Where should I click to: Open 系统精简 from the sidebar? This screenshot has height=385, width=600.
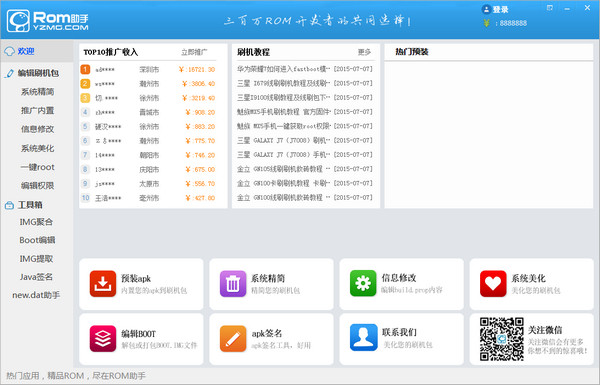[x=38, y=92]
